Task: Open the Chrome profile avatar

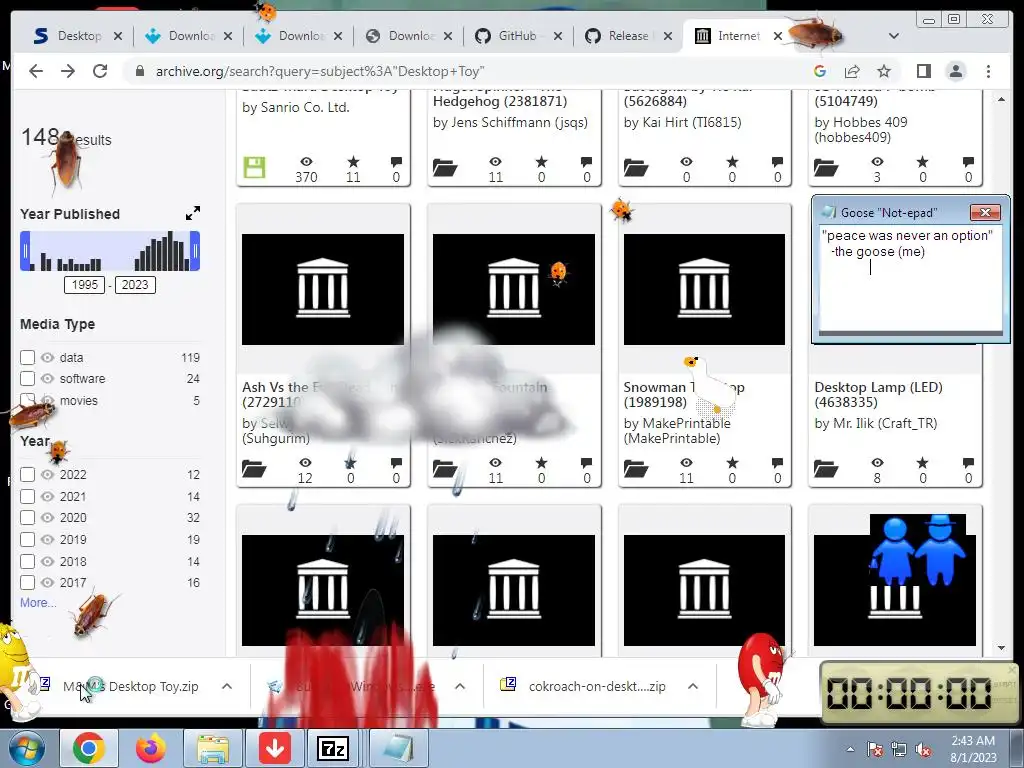Action: point(955,71)
